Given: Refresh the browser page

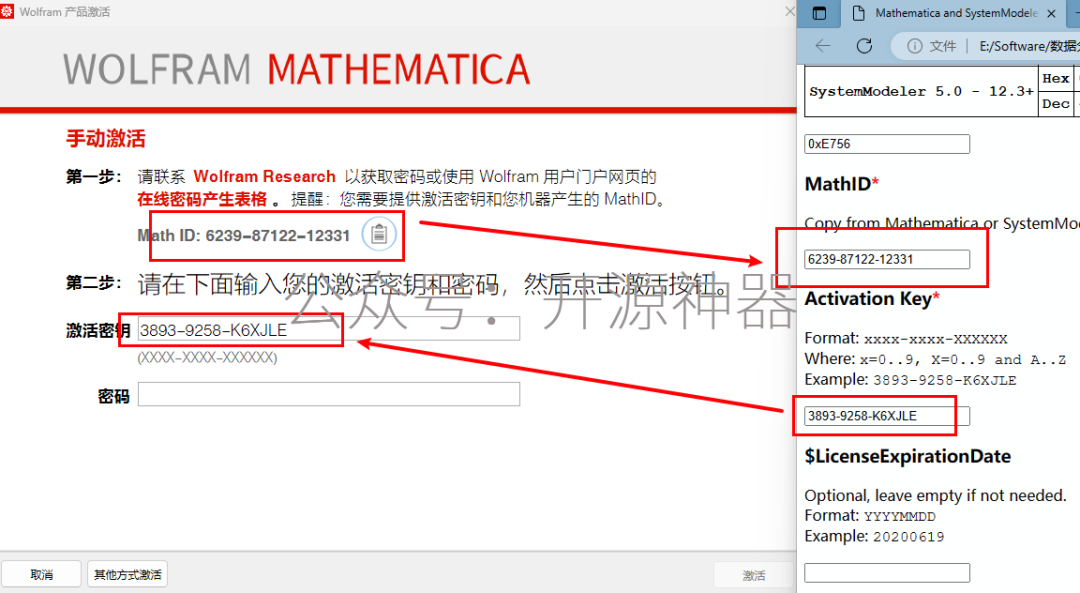Looking at the screenshot, I should point(864,46).
